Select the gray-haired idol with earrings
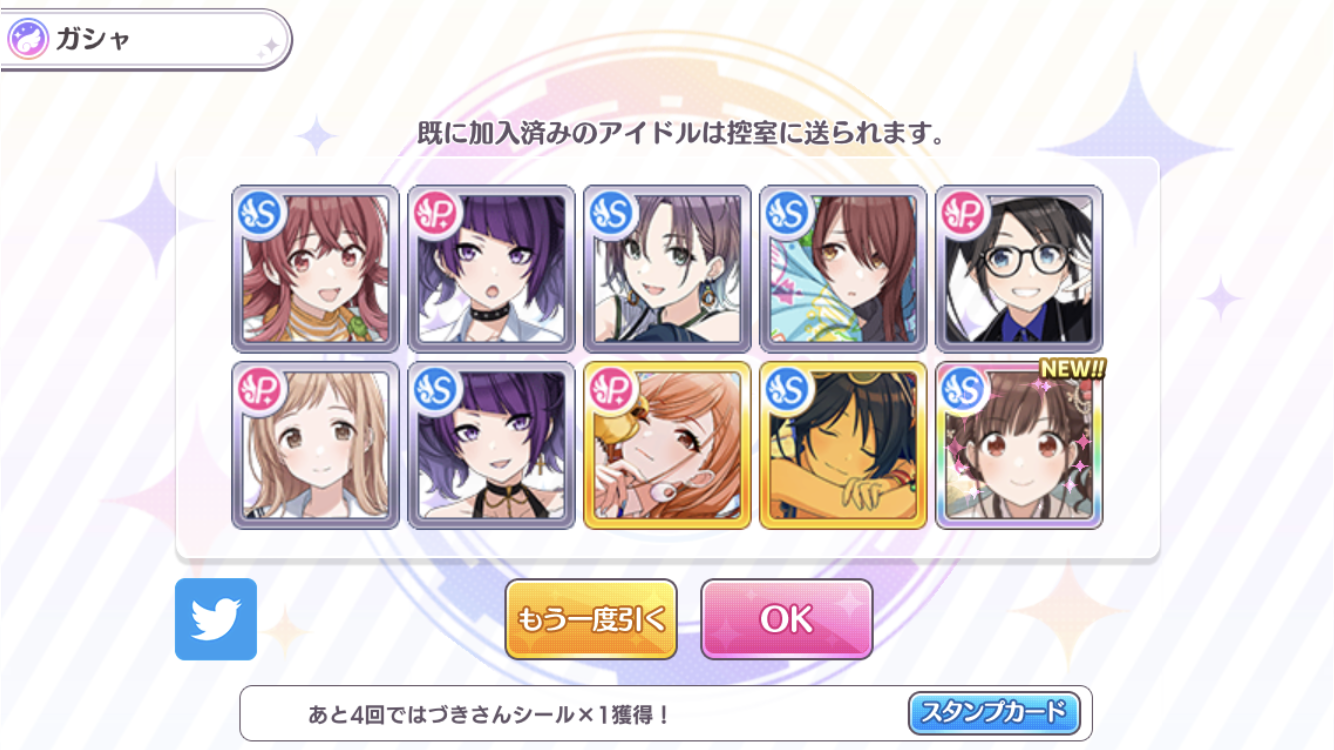Viewport: 1334px width, 750px height. coord(667,269)
